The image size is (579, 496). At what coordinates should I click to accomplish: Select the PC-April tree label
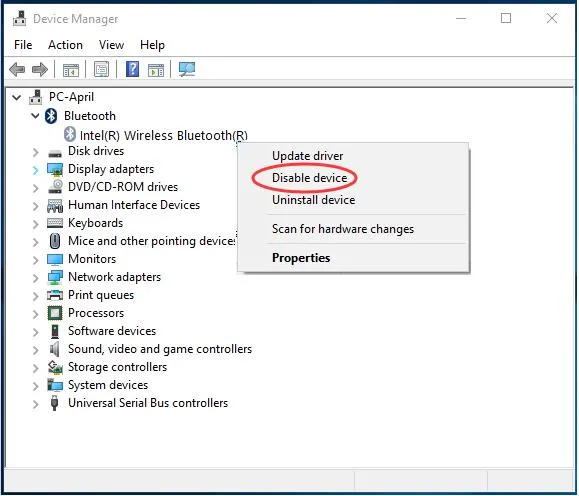71,97
